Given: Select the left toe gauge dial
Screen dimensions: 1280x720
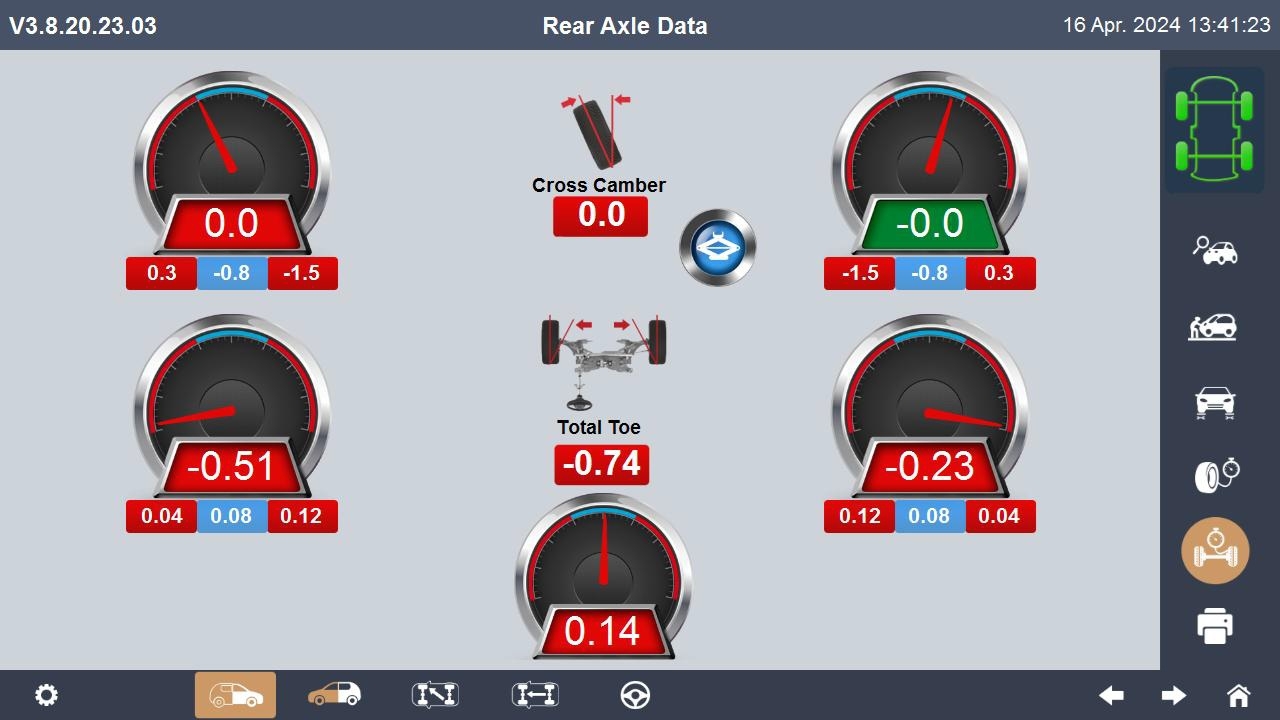Looking at the screenshot, I should 231,405.
